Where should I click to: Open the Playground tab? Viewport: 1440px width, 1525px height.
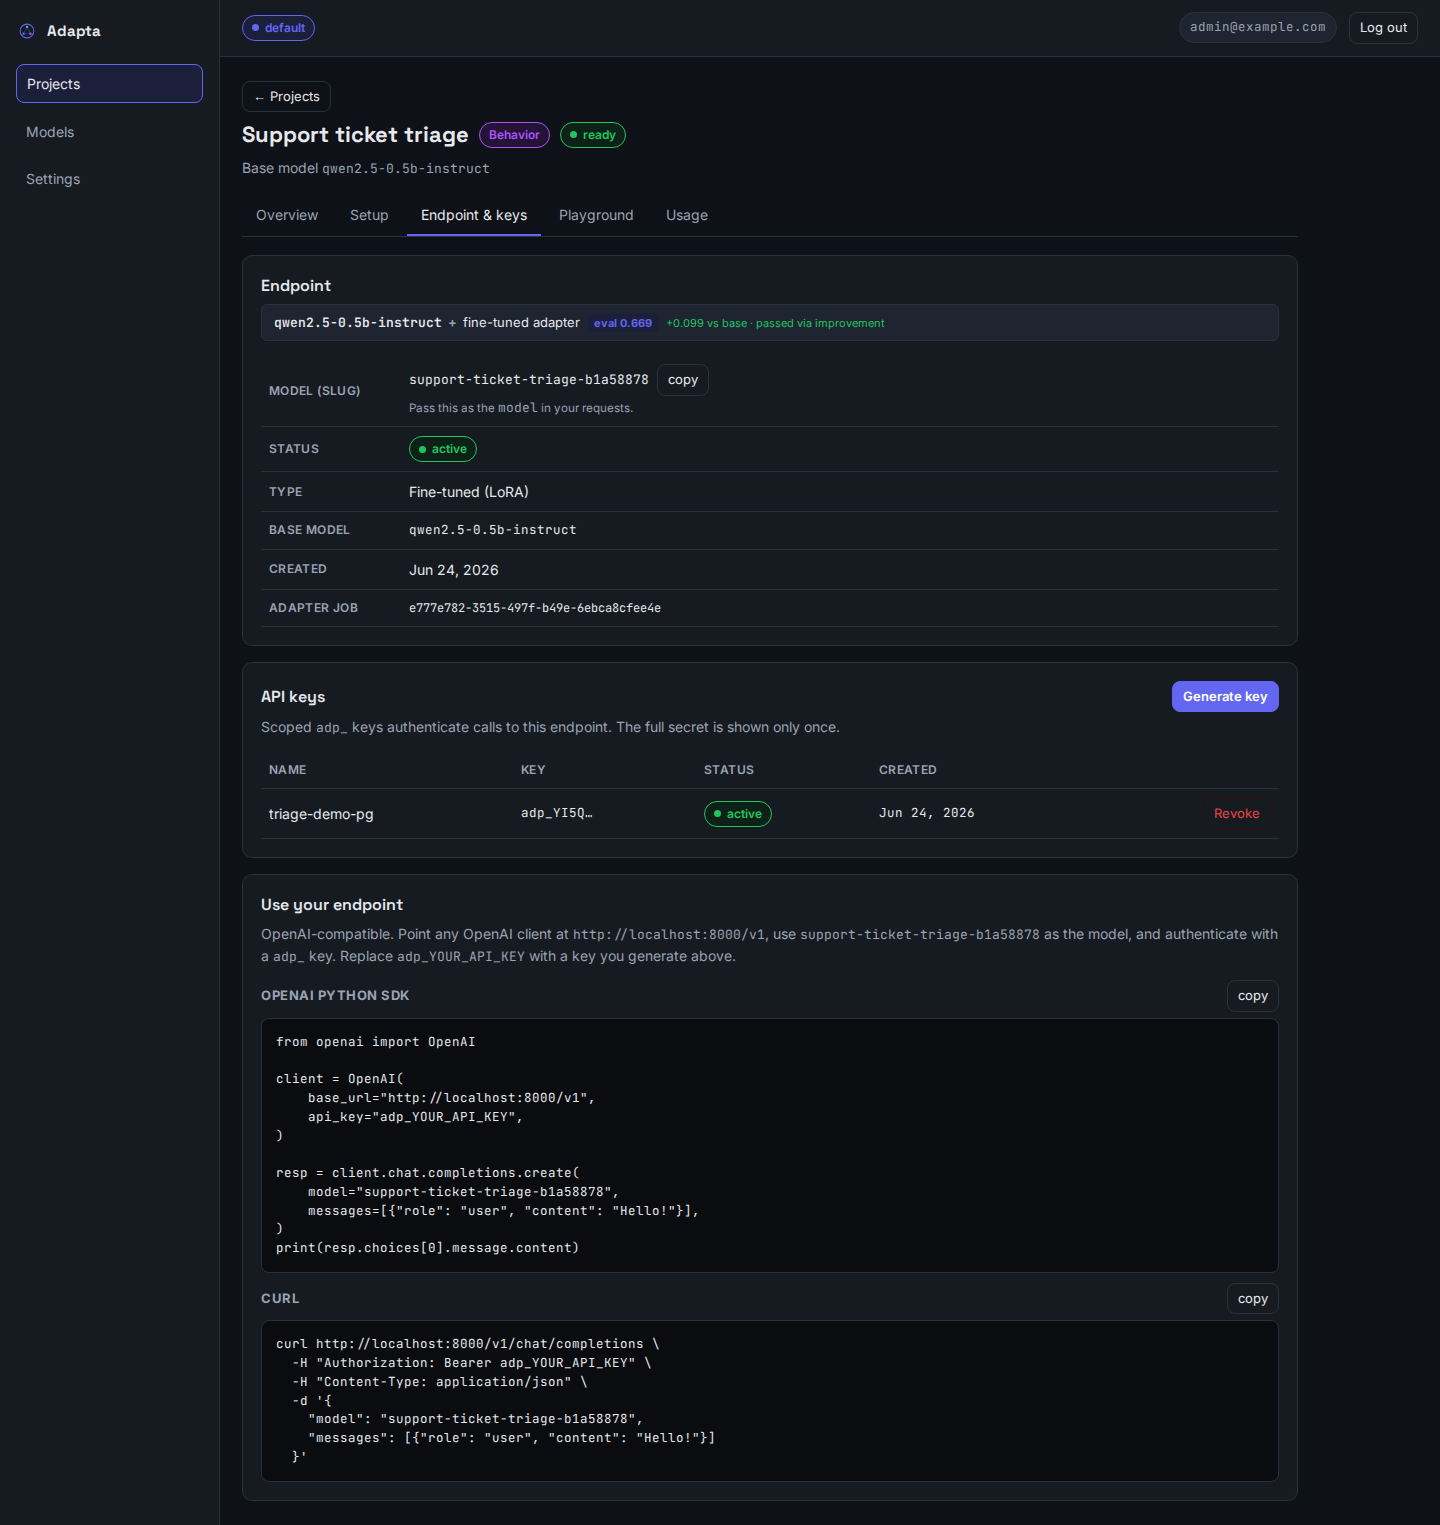point(596,215)
